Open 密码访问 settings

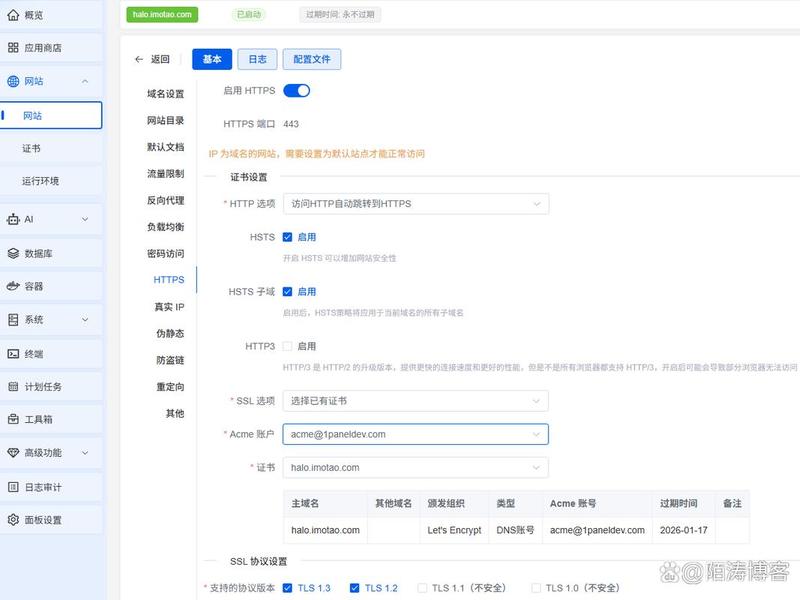(x=165, y=254)
